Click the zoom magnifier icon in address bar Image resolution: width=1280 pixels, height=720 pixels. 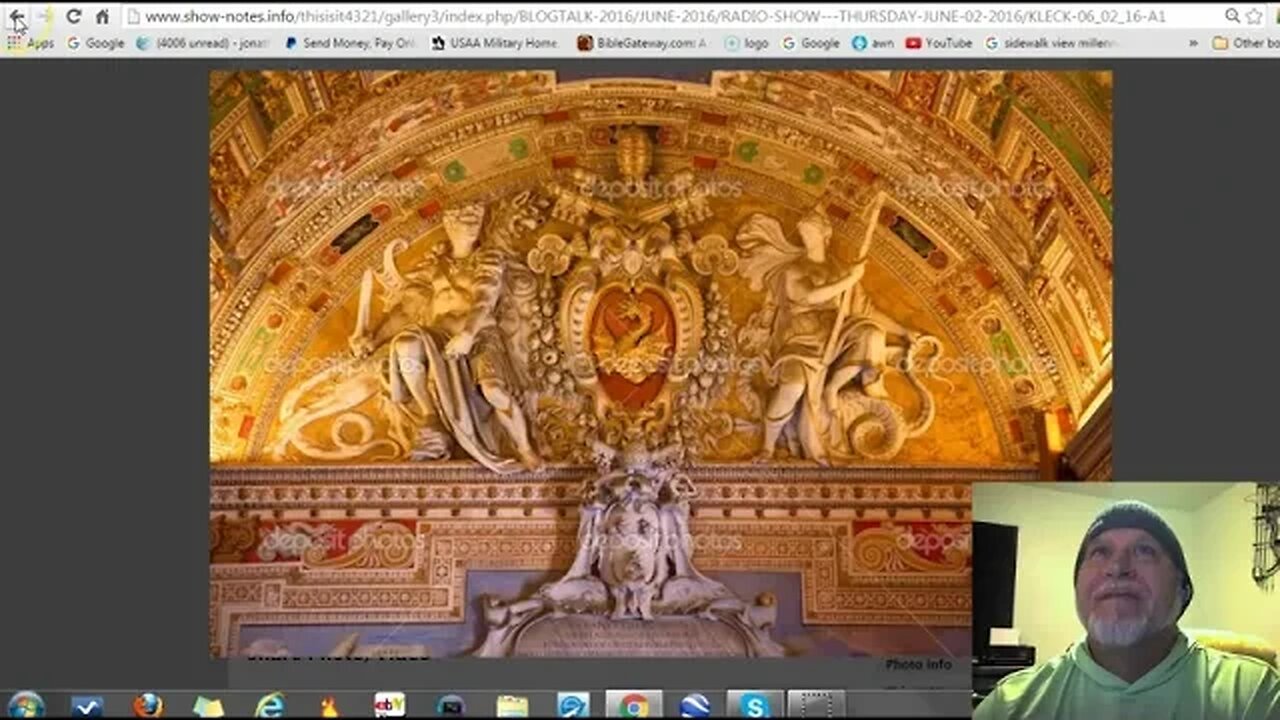coord(1232,17)
